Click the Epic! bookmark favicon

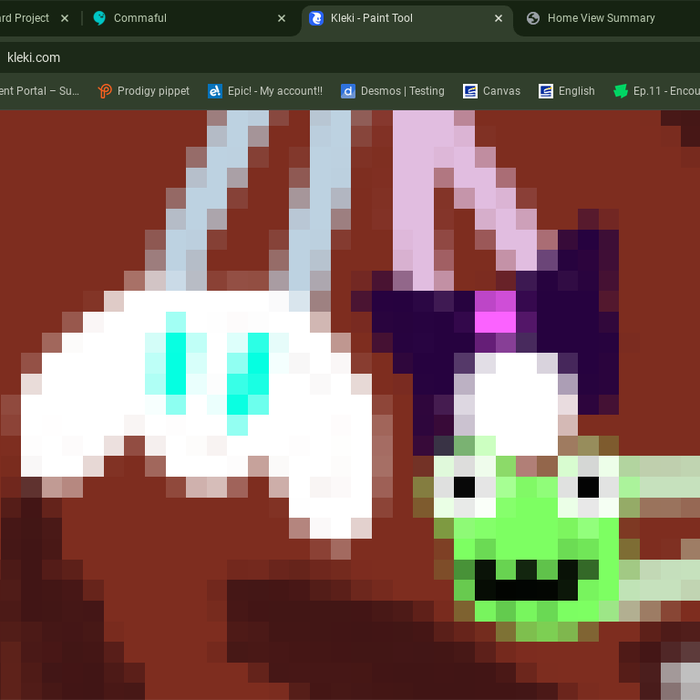(215, 91)
